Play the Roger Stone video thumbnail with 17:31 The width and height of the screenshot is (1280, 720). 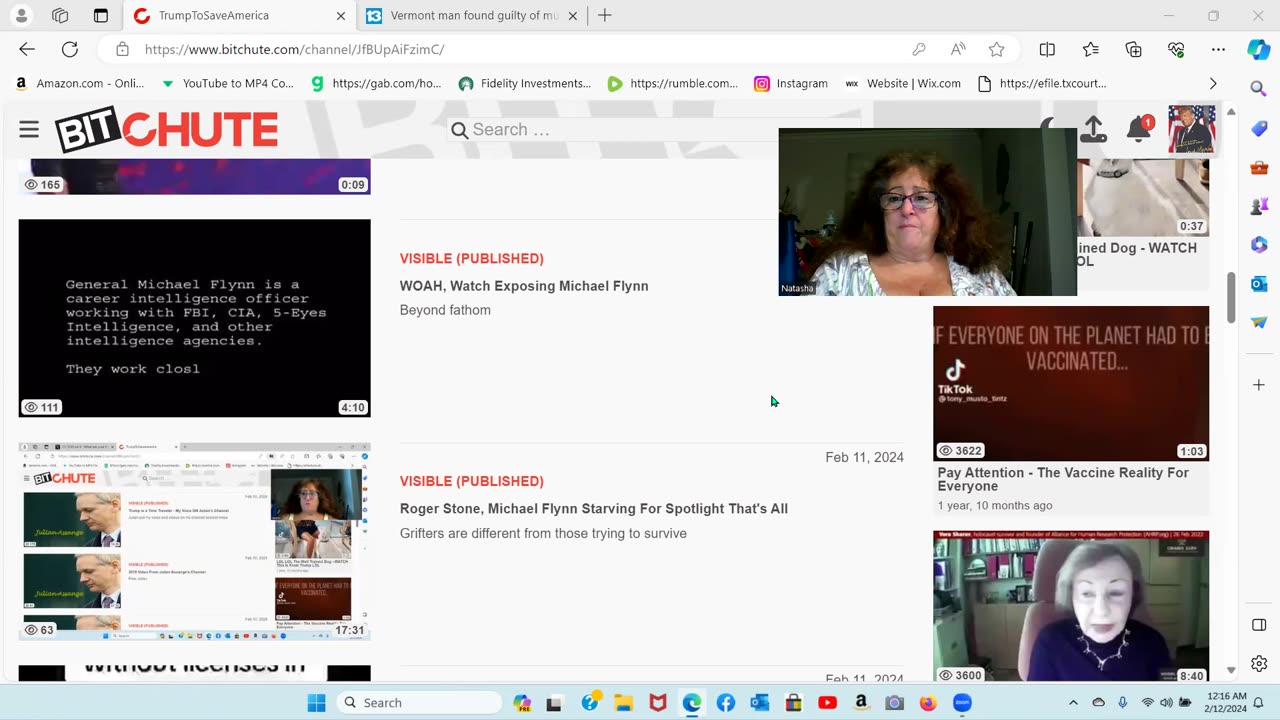tap(194, 541)
